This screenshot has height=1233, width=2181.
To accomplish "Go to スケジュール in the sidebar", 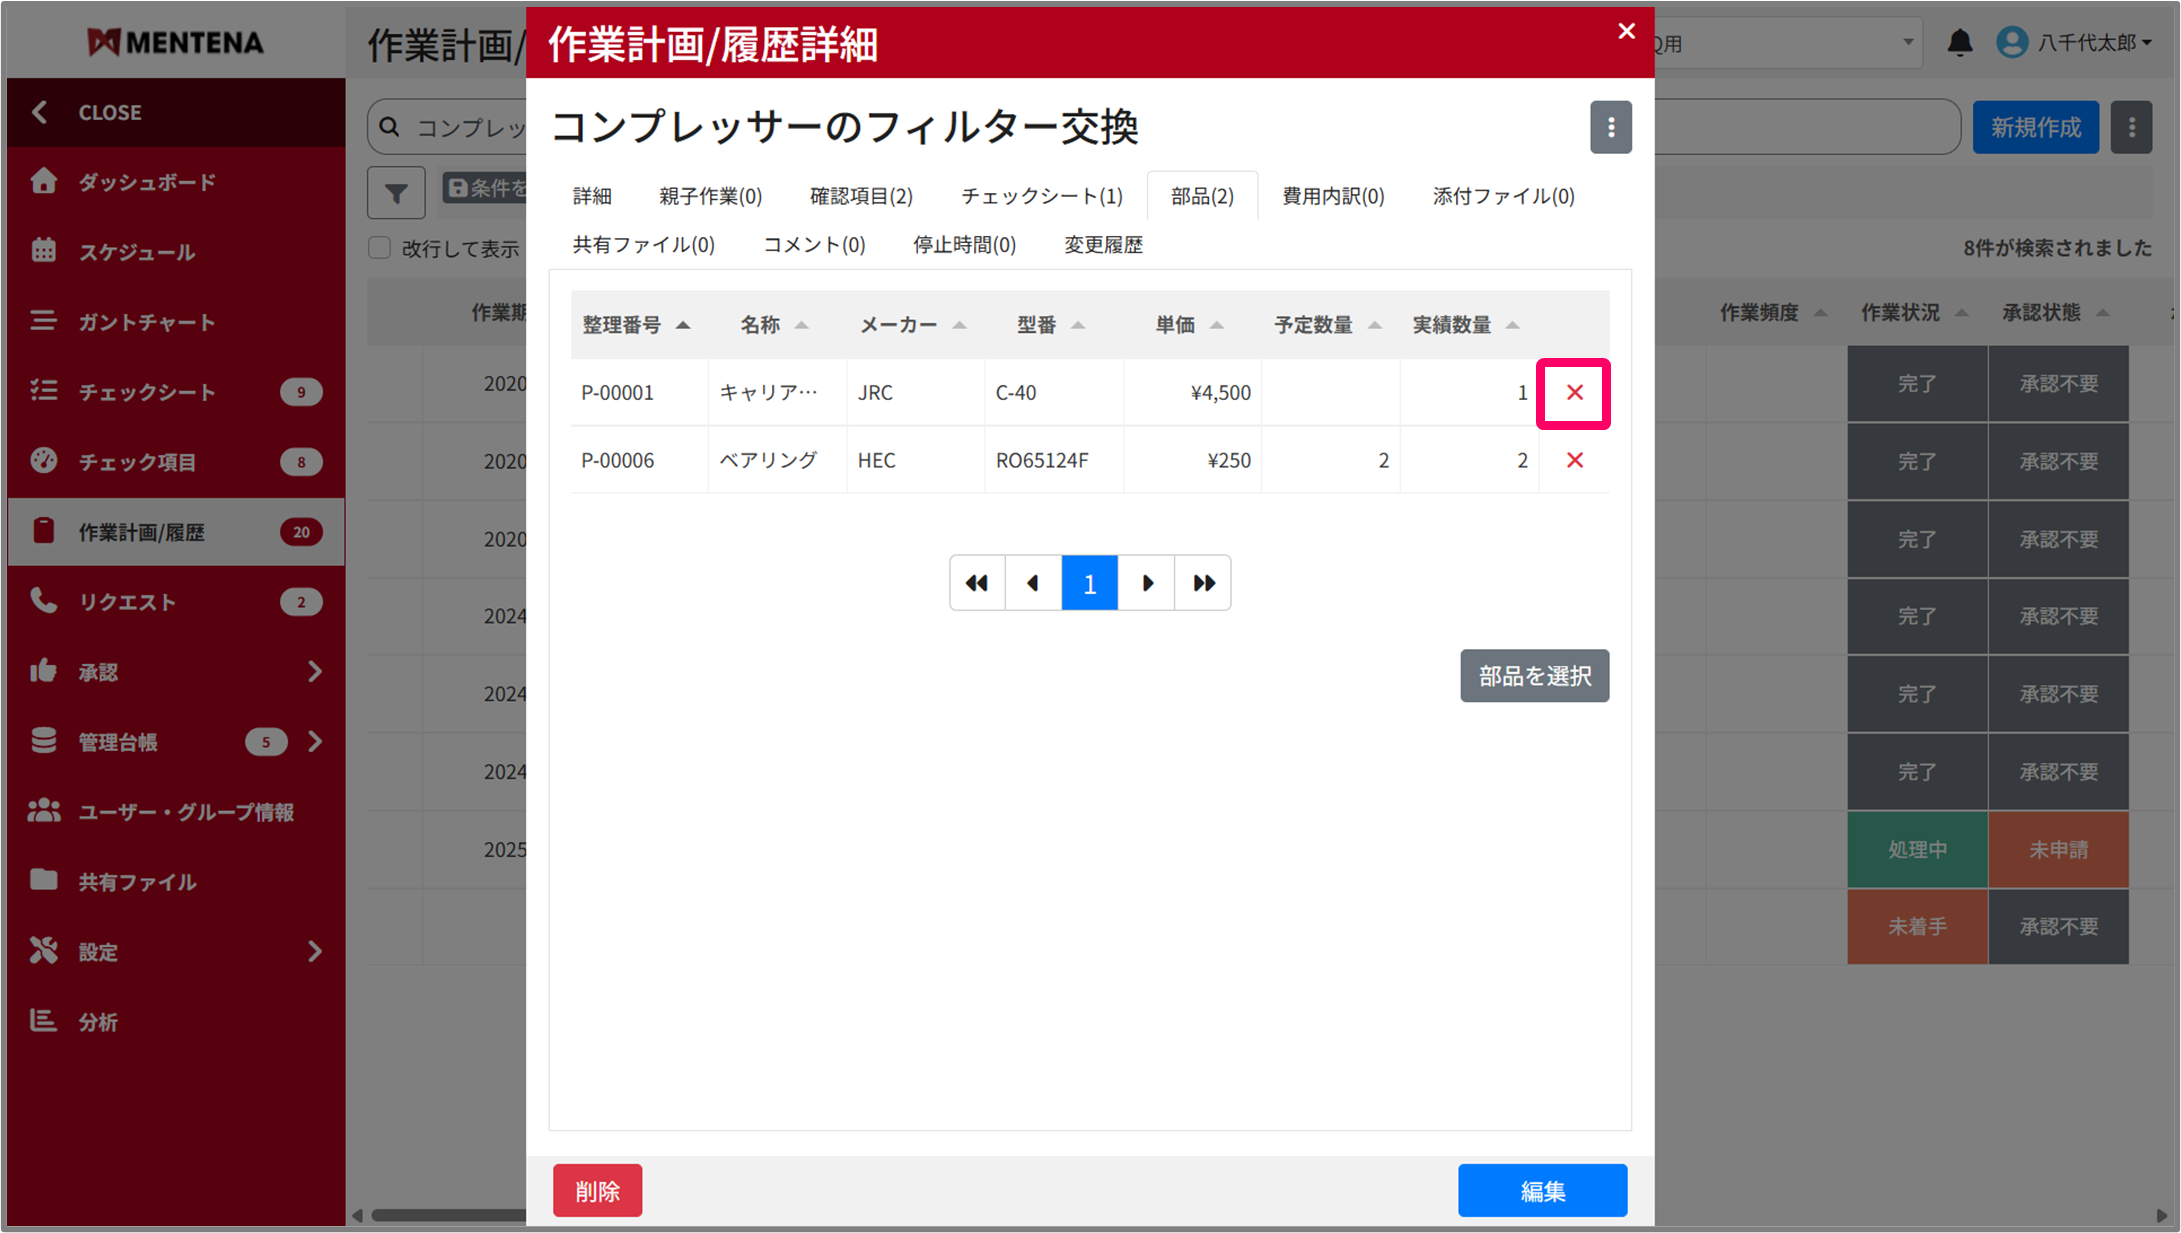I will pos(136,252).
